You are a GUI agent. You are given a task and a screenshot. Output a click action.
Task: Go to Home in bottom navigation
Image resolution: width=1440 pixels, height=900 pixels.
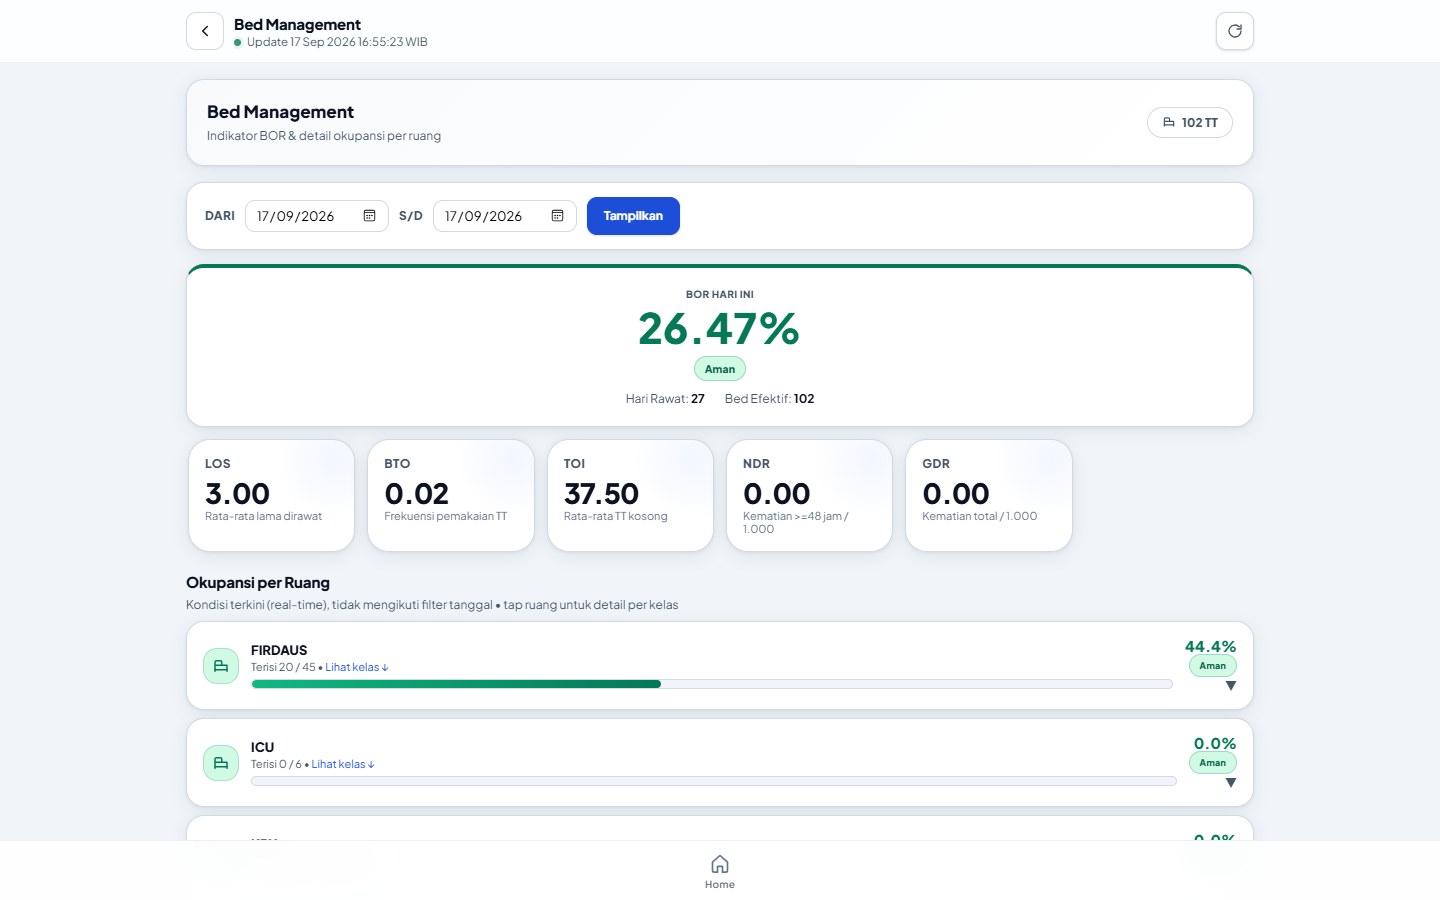click(720, 871)
